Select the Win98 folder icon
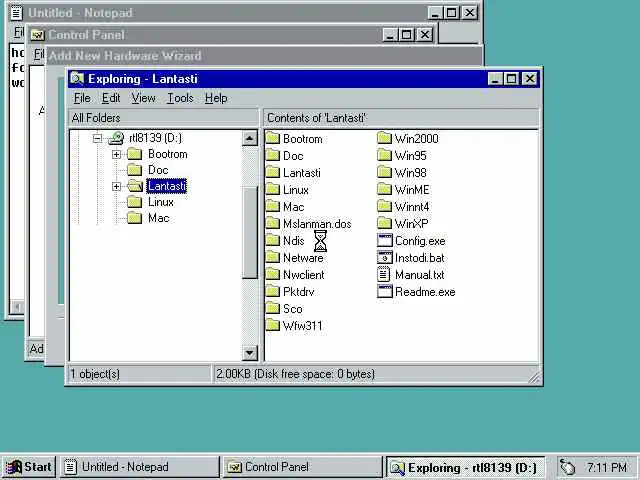Viewport: 640px width, 480px height. pos(384,173)
